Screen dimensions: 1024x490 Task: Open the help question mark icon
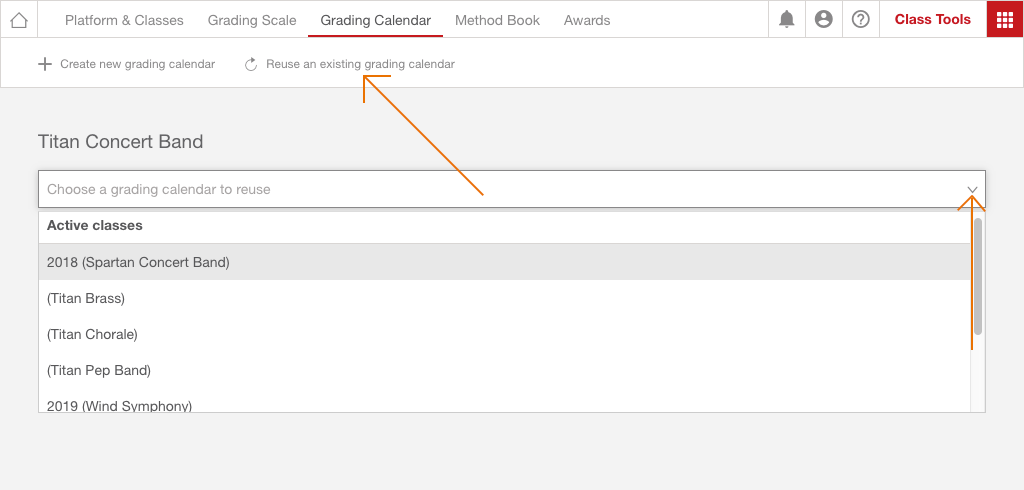click(861, 20)
